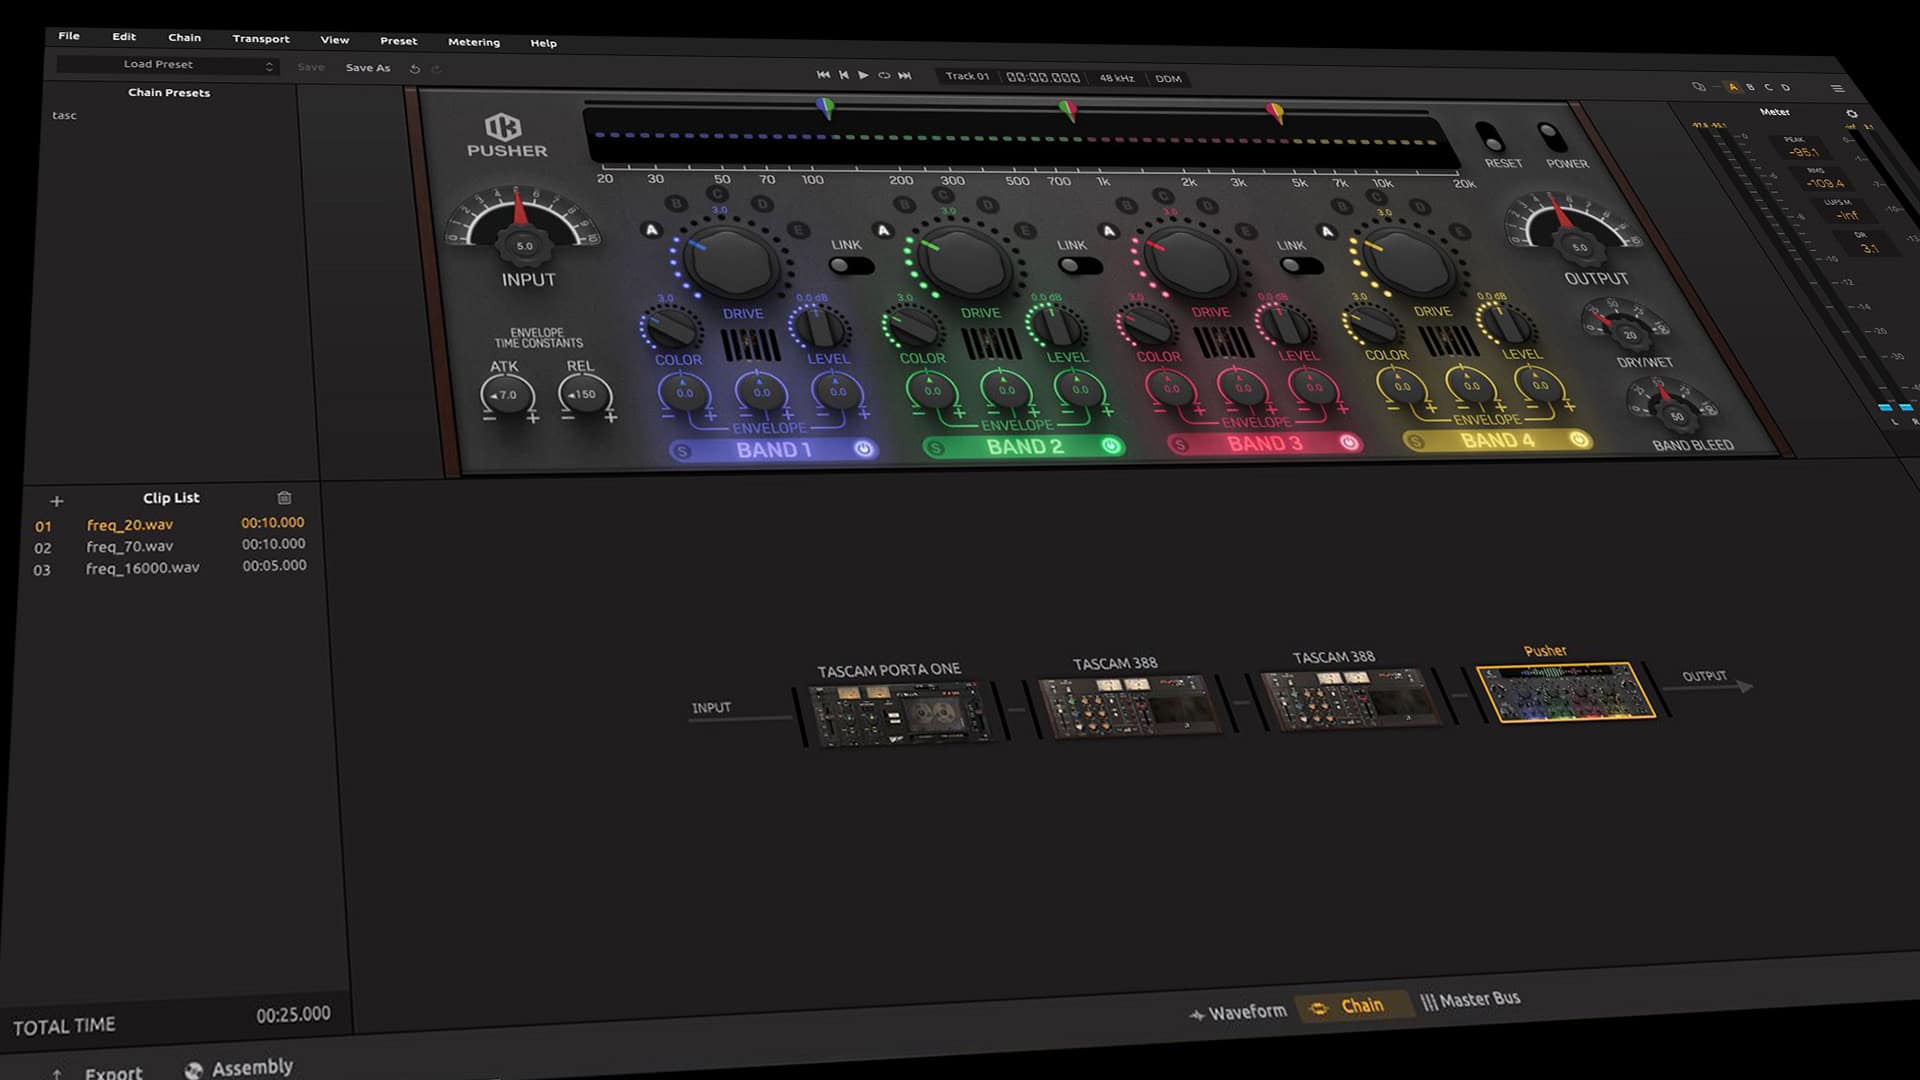
Task: Click the undo arrow icon
Action: click(x=415, y=69)
